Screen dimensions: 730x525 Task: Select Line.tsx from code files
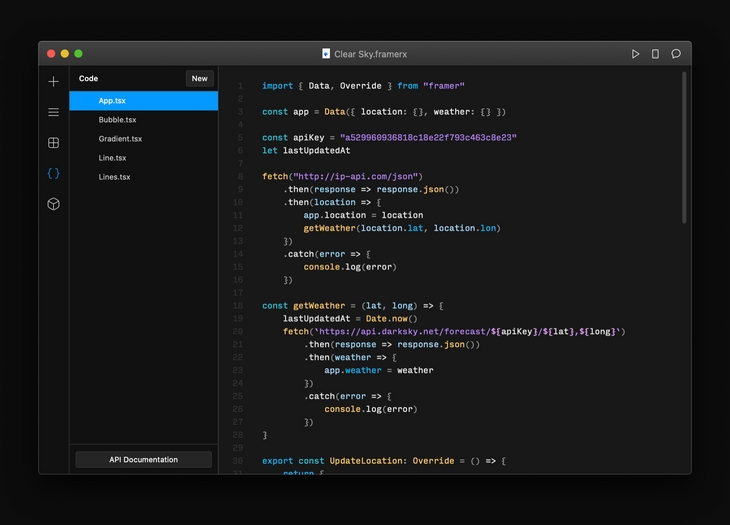click(x=112, y=158)
